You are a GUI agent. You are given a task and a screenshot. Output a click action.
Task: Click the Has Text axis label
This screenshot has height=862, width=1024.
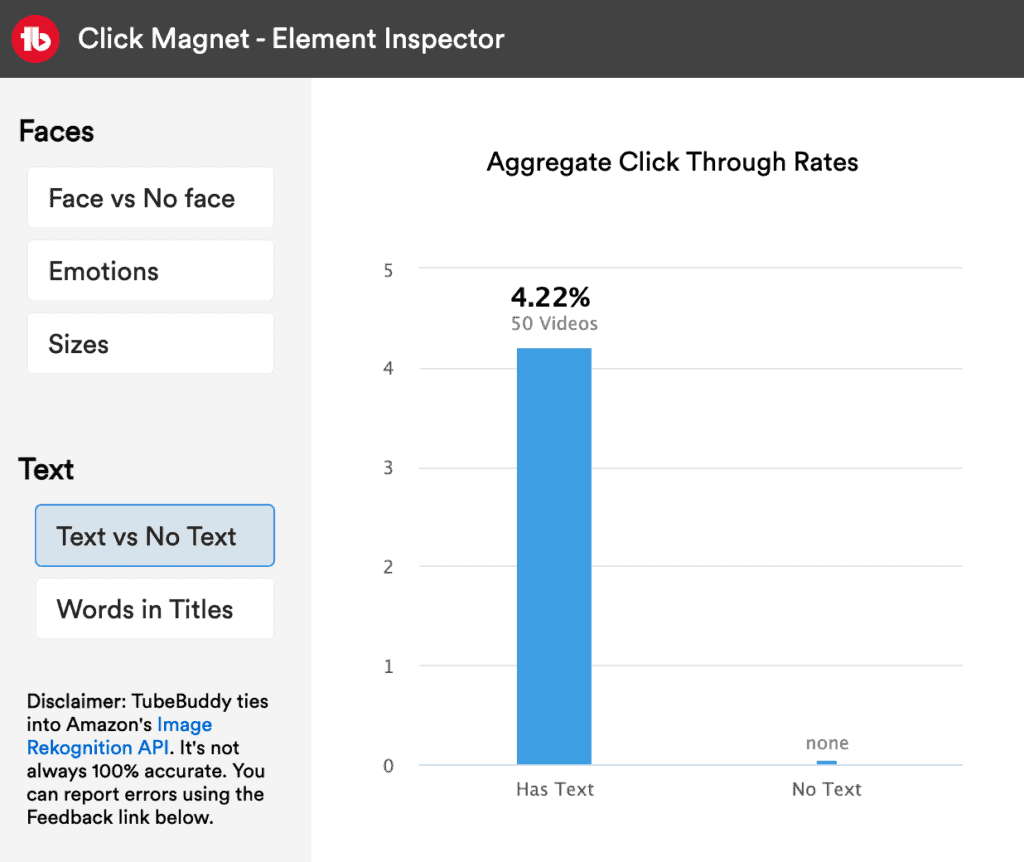coord(554,789)
